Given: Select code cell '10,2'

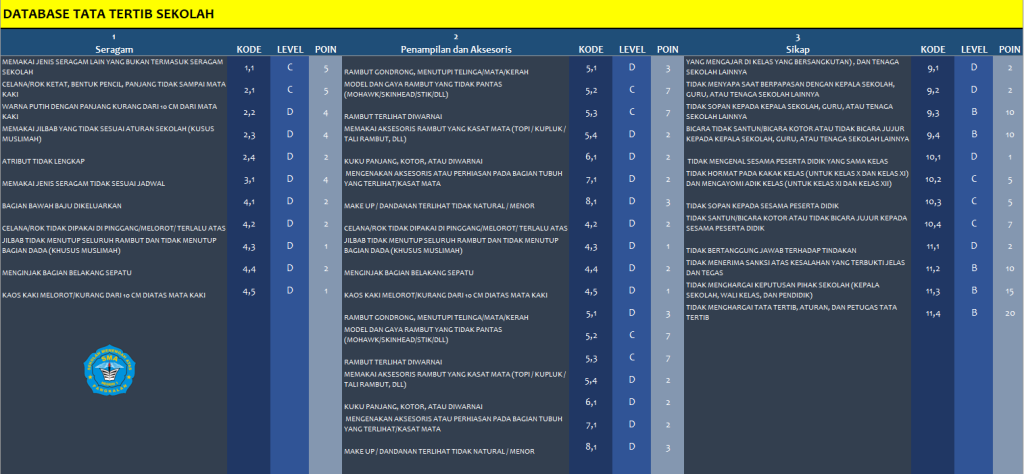Looking at the screenshot, I should [933, 179].
